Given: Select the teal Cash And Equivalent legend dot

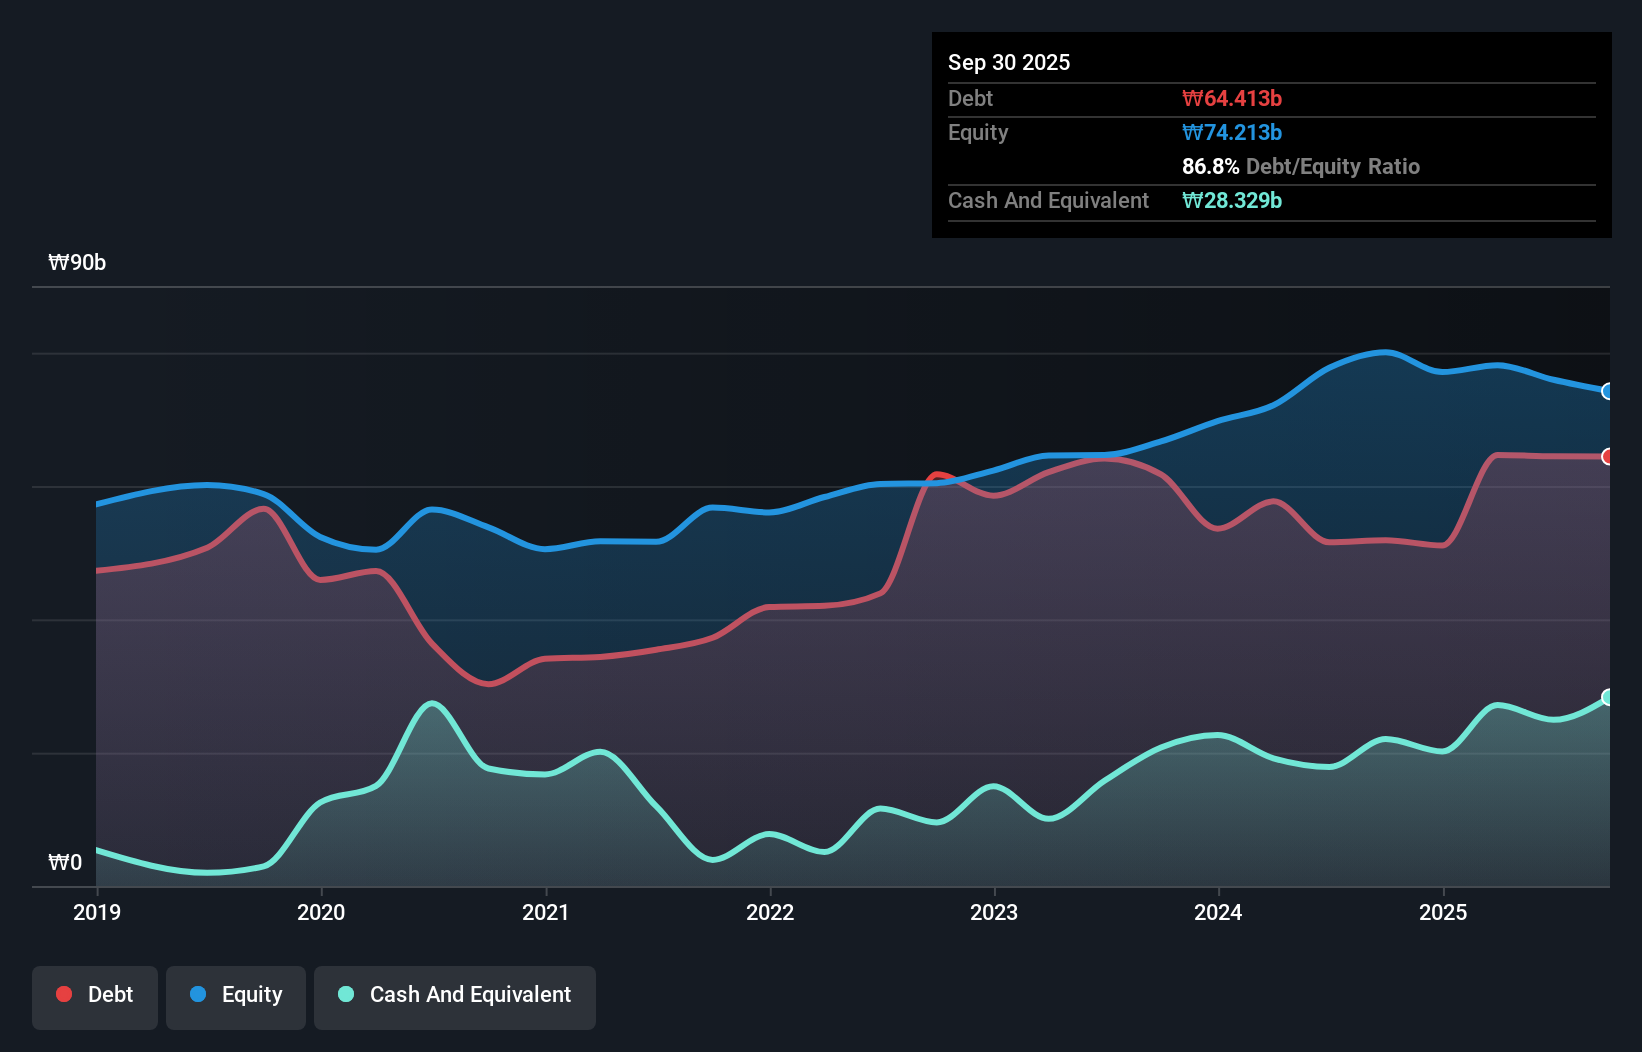Looking at the screenshot, I should 344,994.
